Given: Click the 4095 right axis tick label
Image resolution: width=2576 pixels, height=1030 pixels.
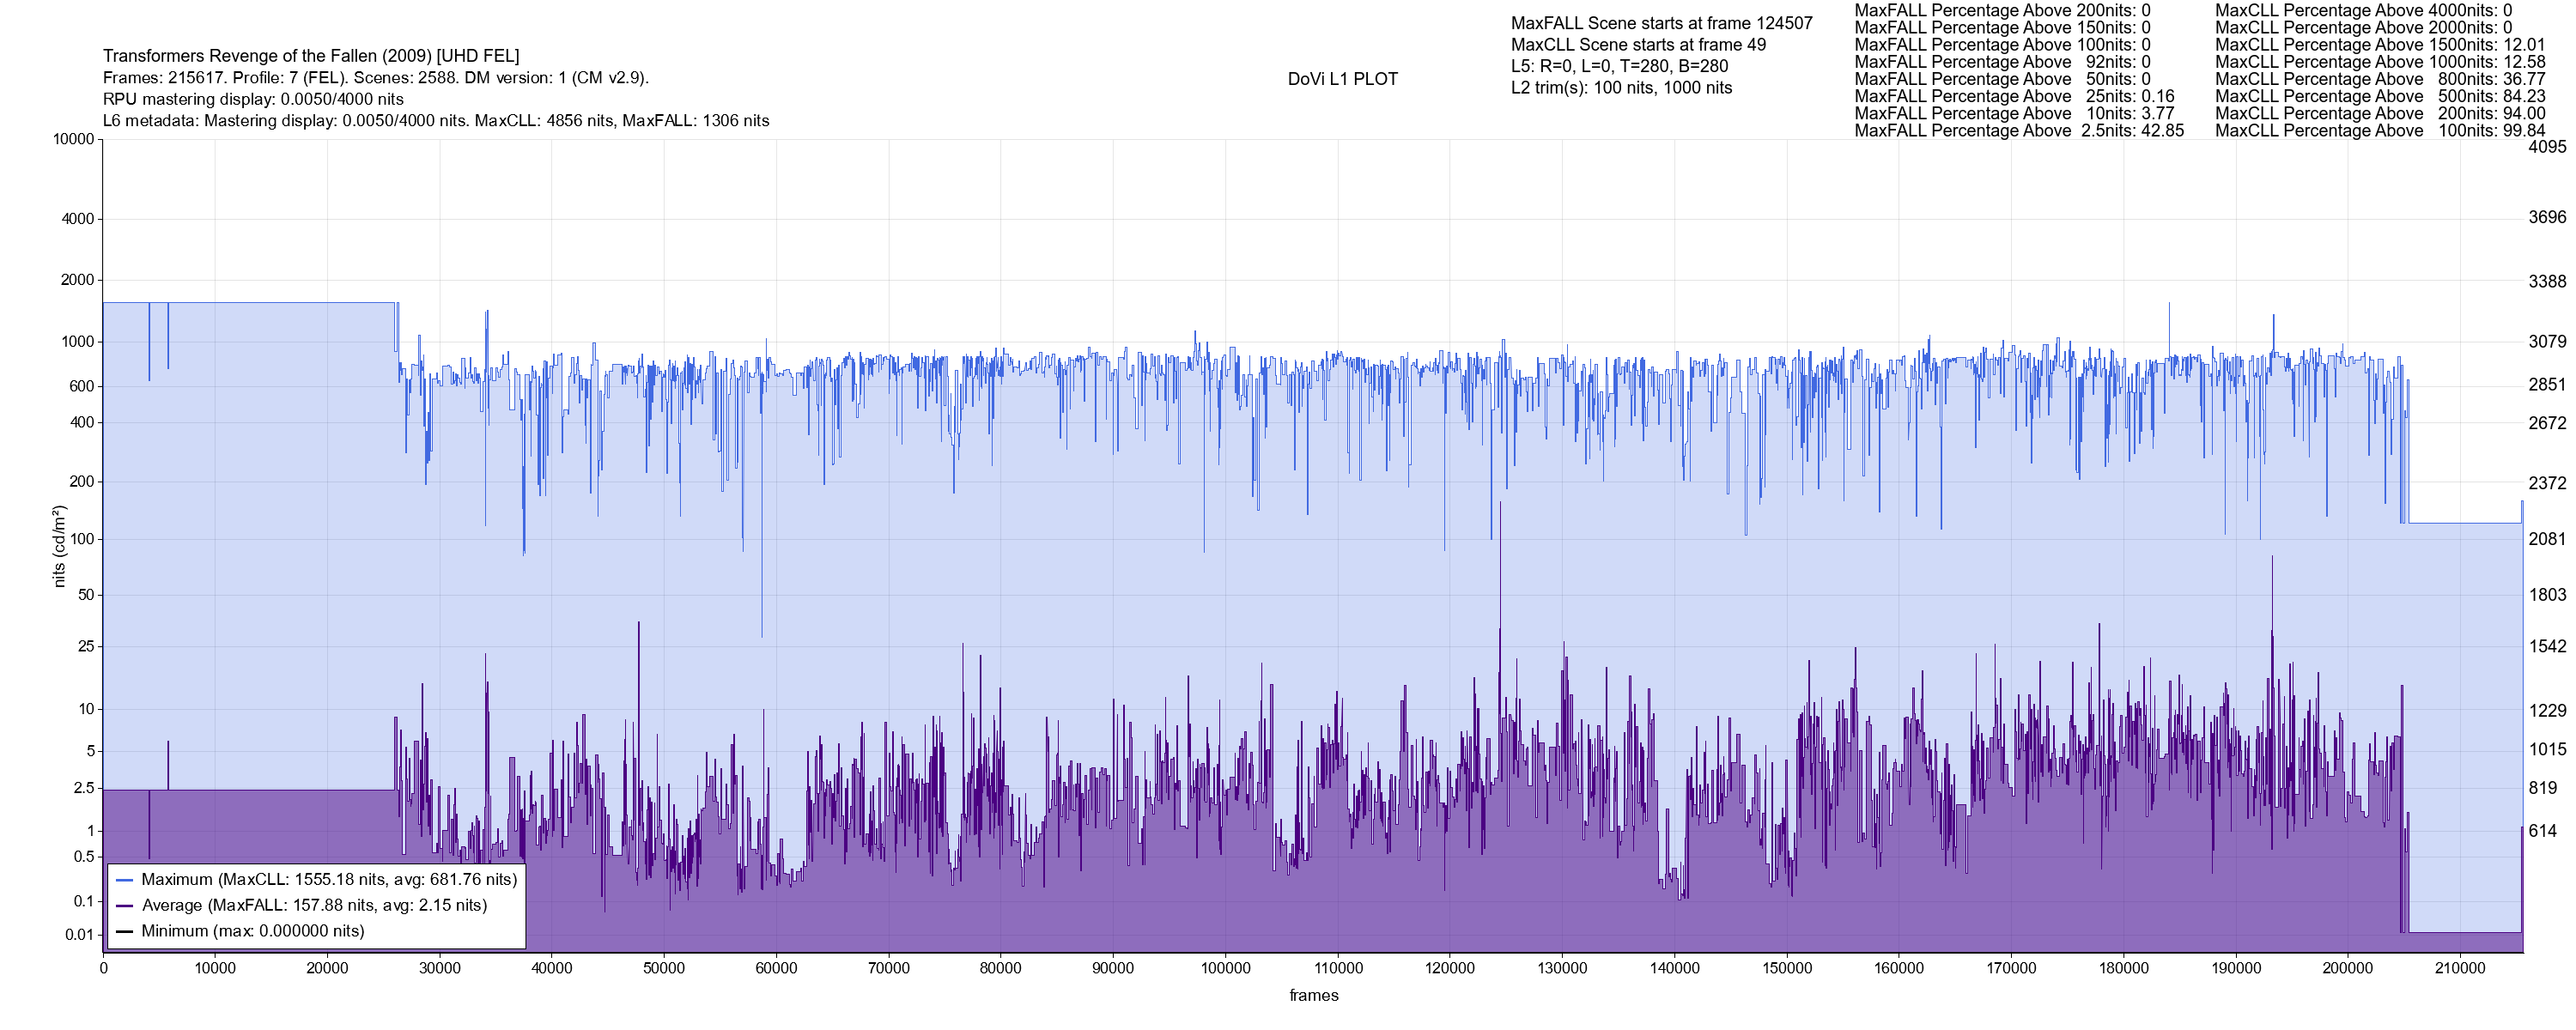Looking at the screenshot, I should coord(2547,147).
